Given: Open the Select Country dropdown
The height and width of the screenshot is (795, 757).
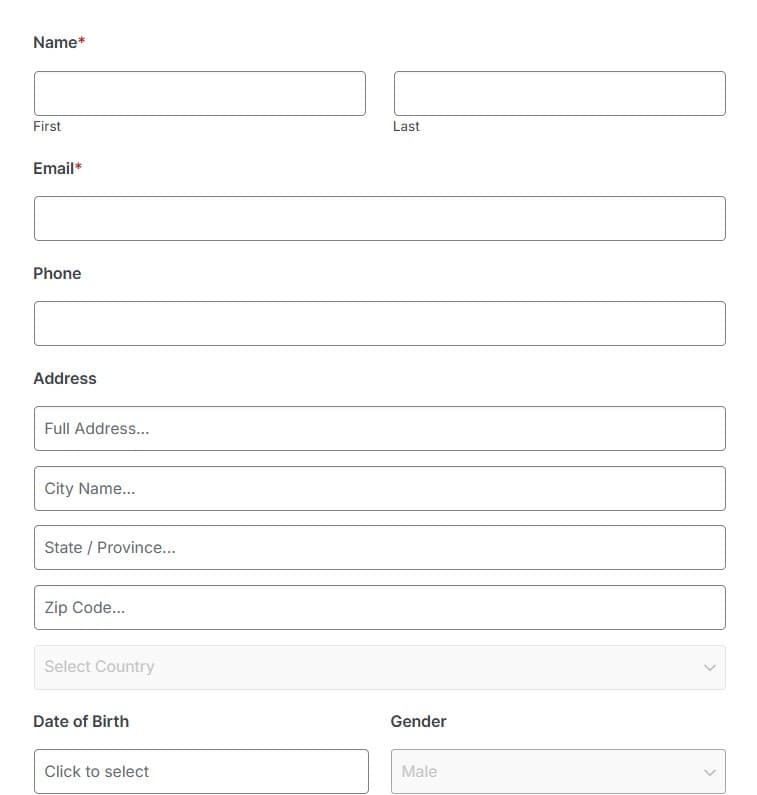Looking at the screenshot, I should click(380, 667).
